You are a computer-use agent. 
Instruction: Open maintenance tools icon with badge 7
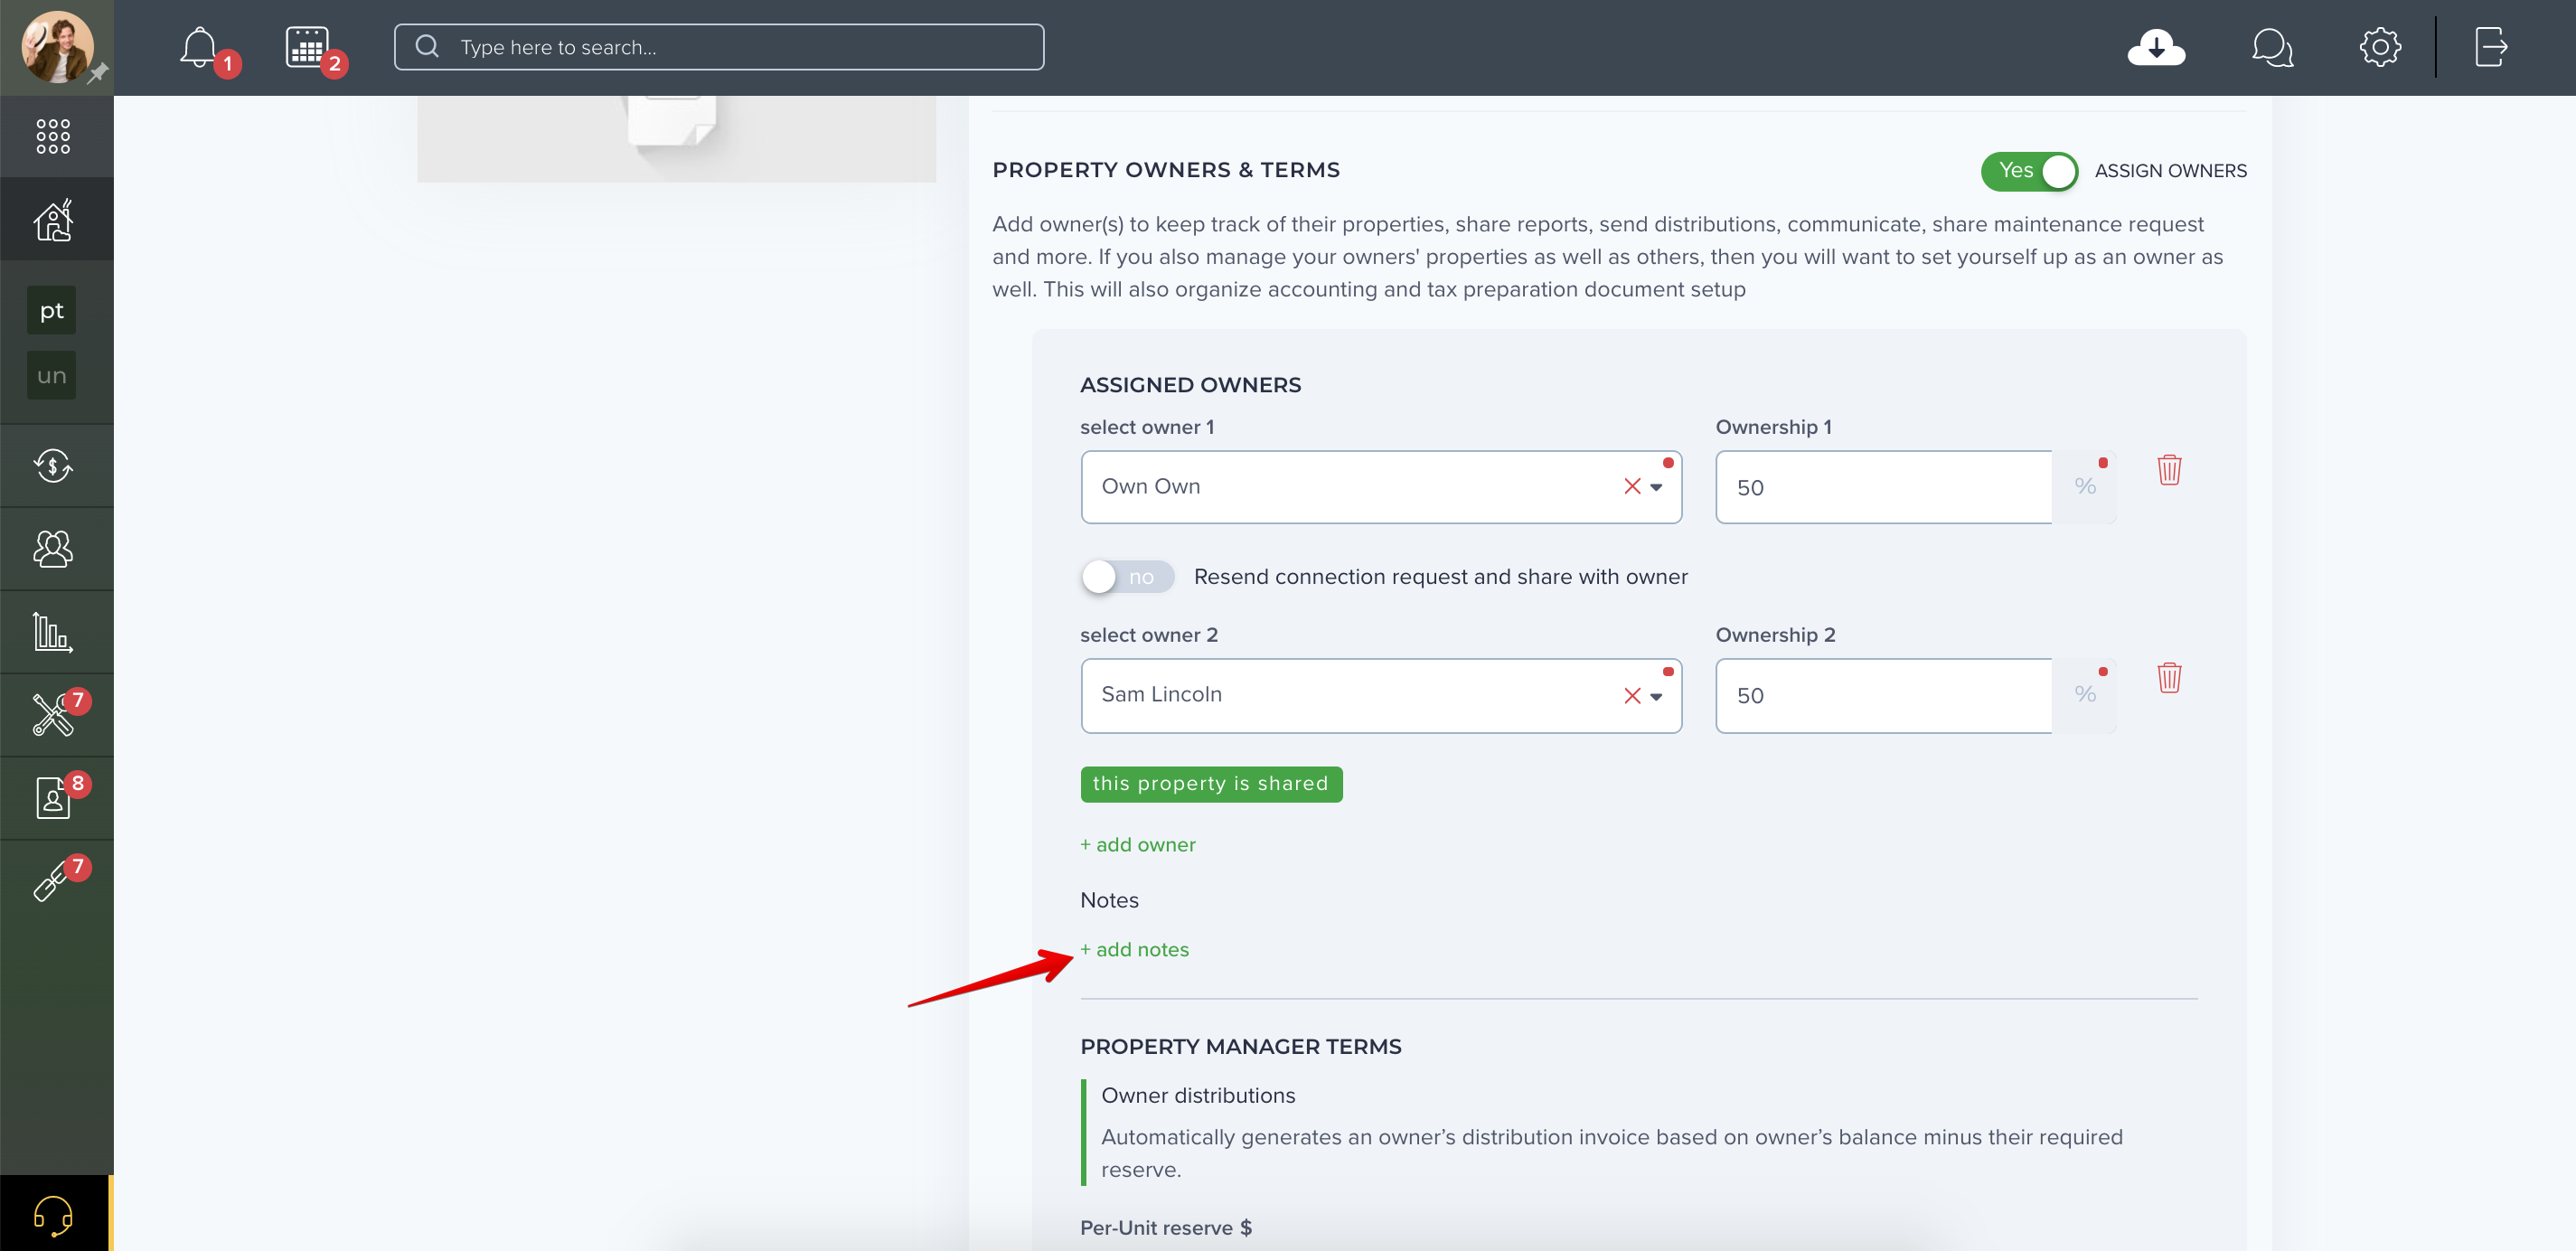point(53,715)
